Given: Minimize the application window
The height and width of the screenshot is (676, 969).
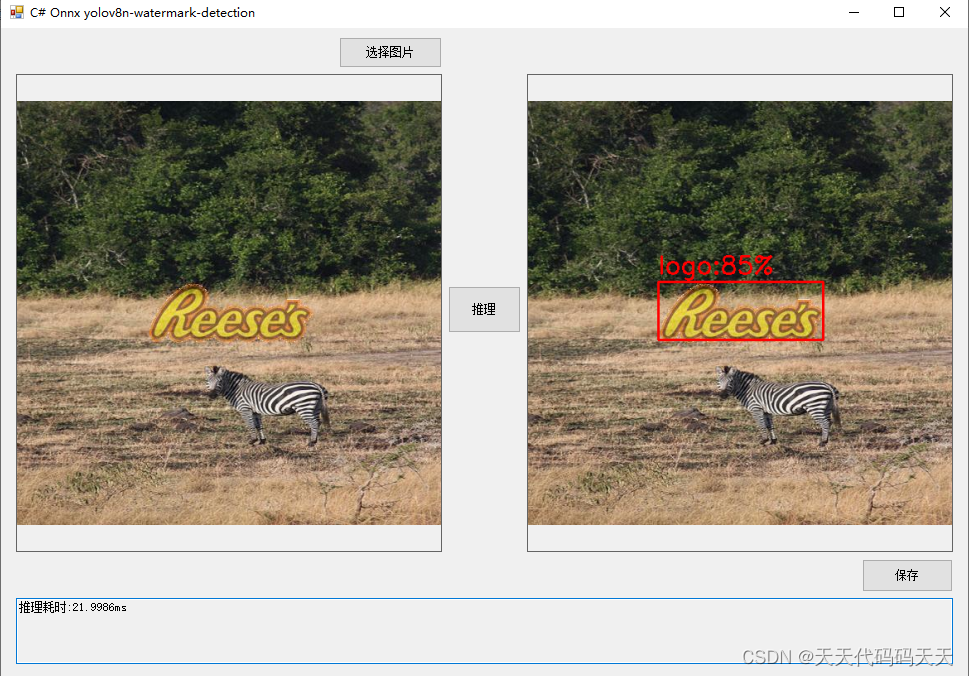Looking at the screenshot, I should tap(854, 12).
